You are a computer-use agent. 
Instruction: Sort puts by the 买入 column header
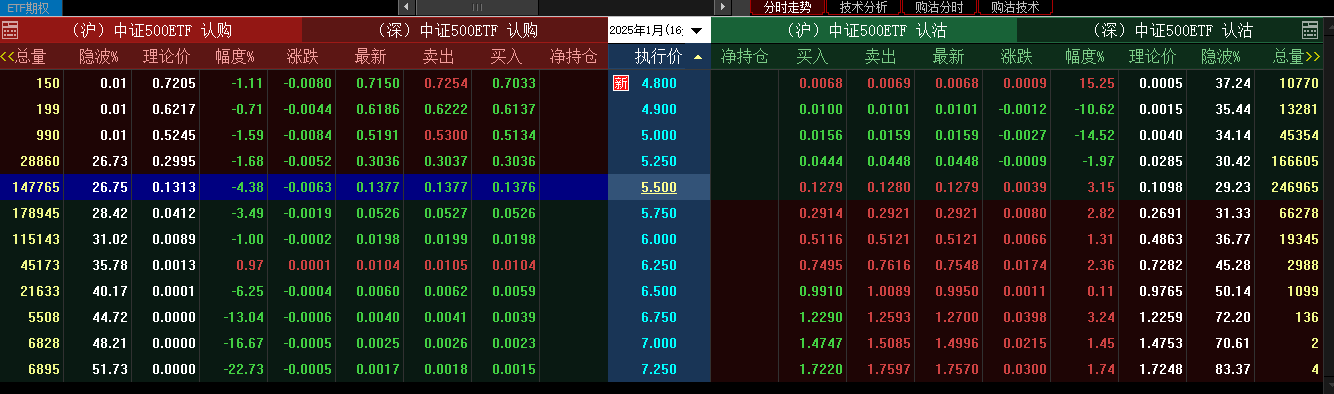pyautogui.click(x=812, y=57)
